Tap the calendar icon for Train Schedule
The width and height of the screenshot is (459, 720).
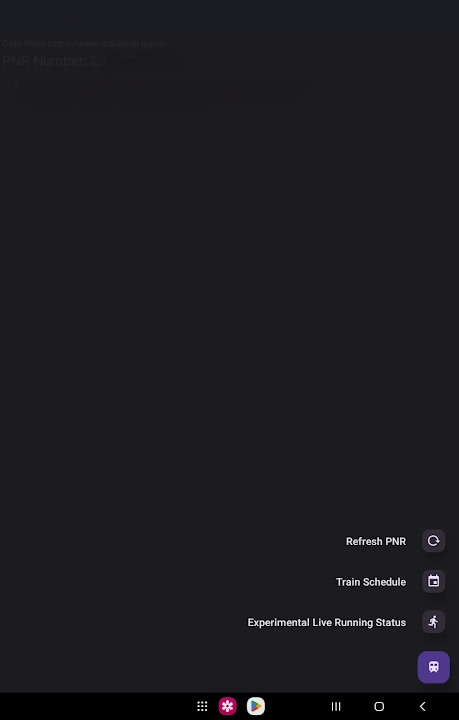click(433, 581)
